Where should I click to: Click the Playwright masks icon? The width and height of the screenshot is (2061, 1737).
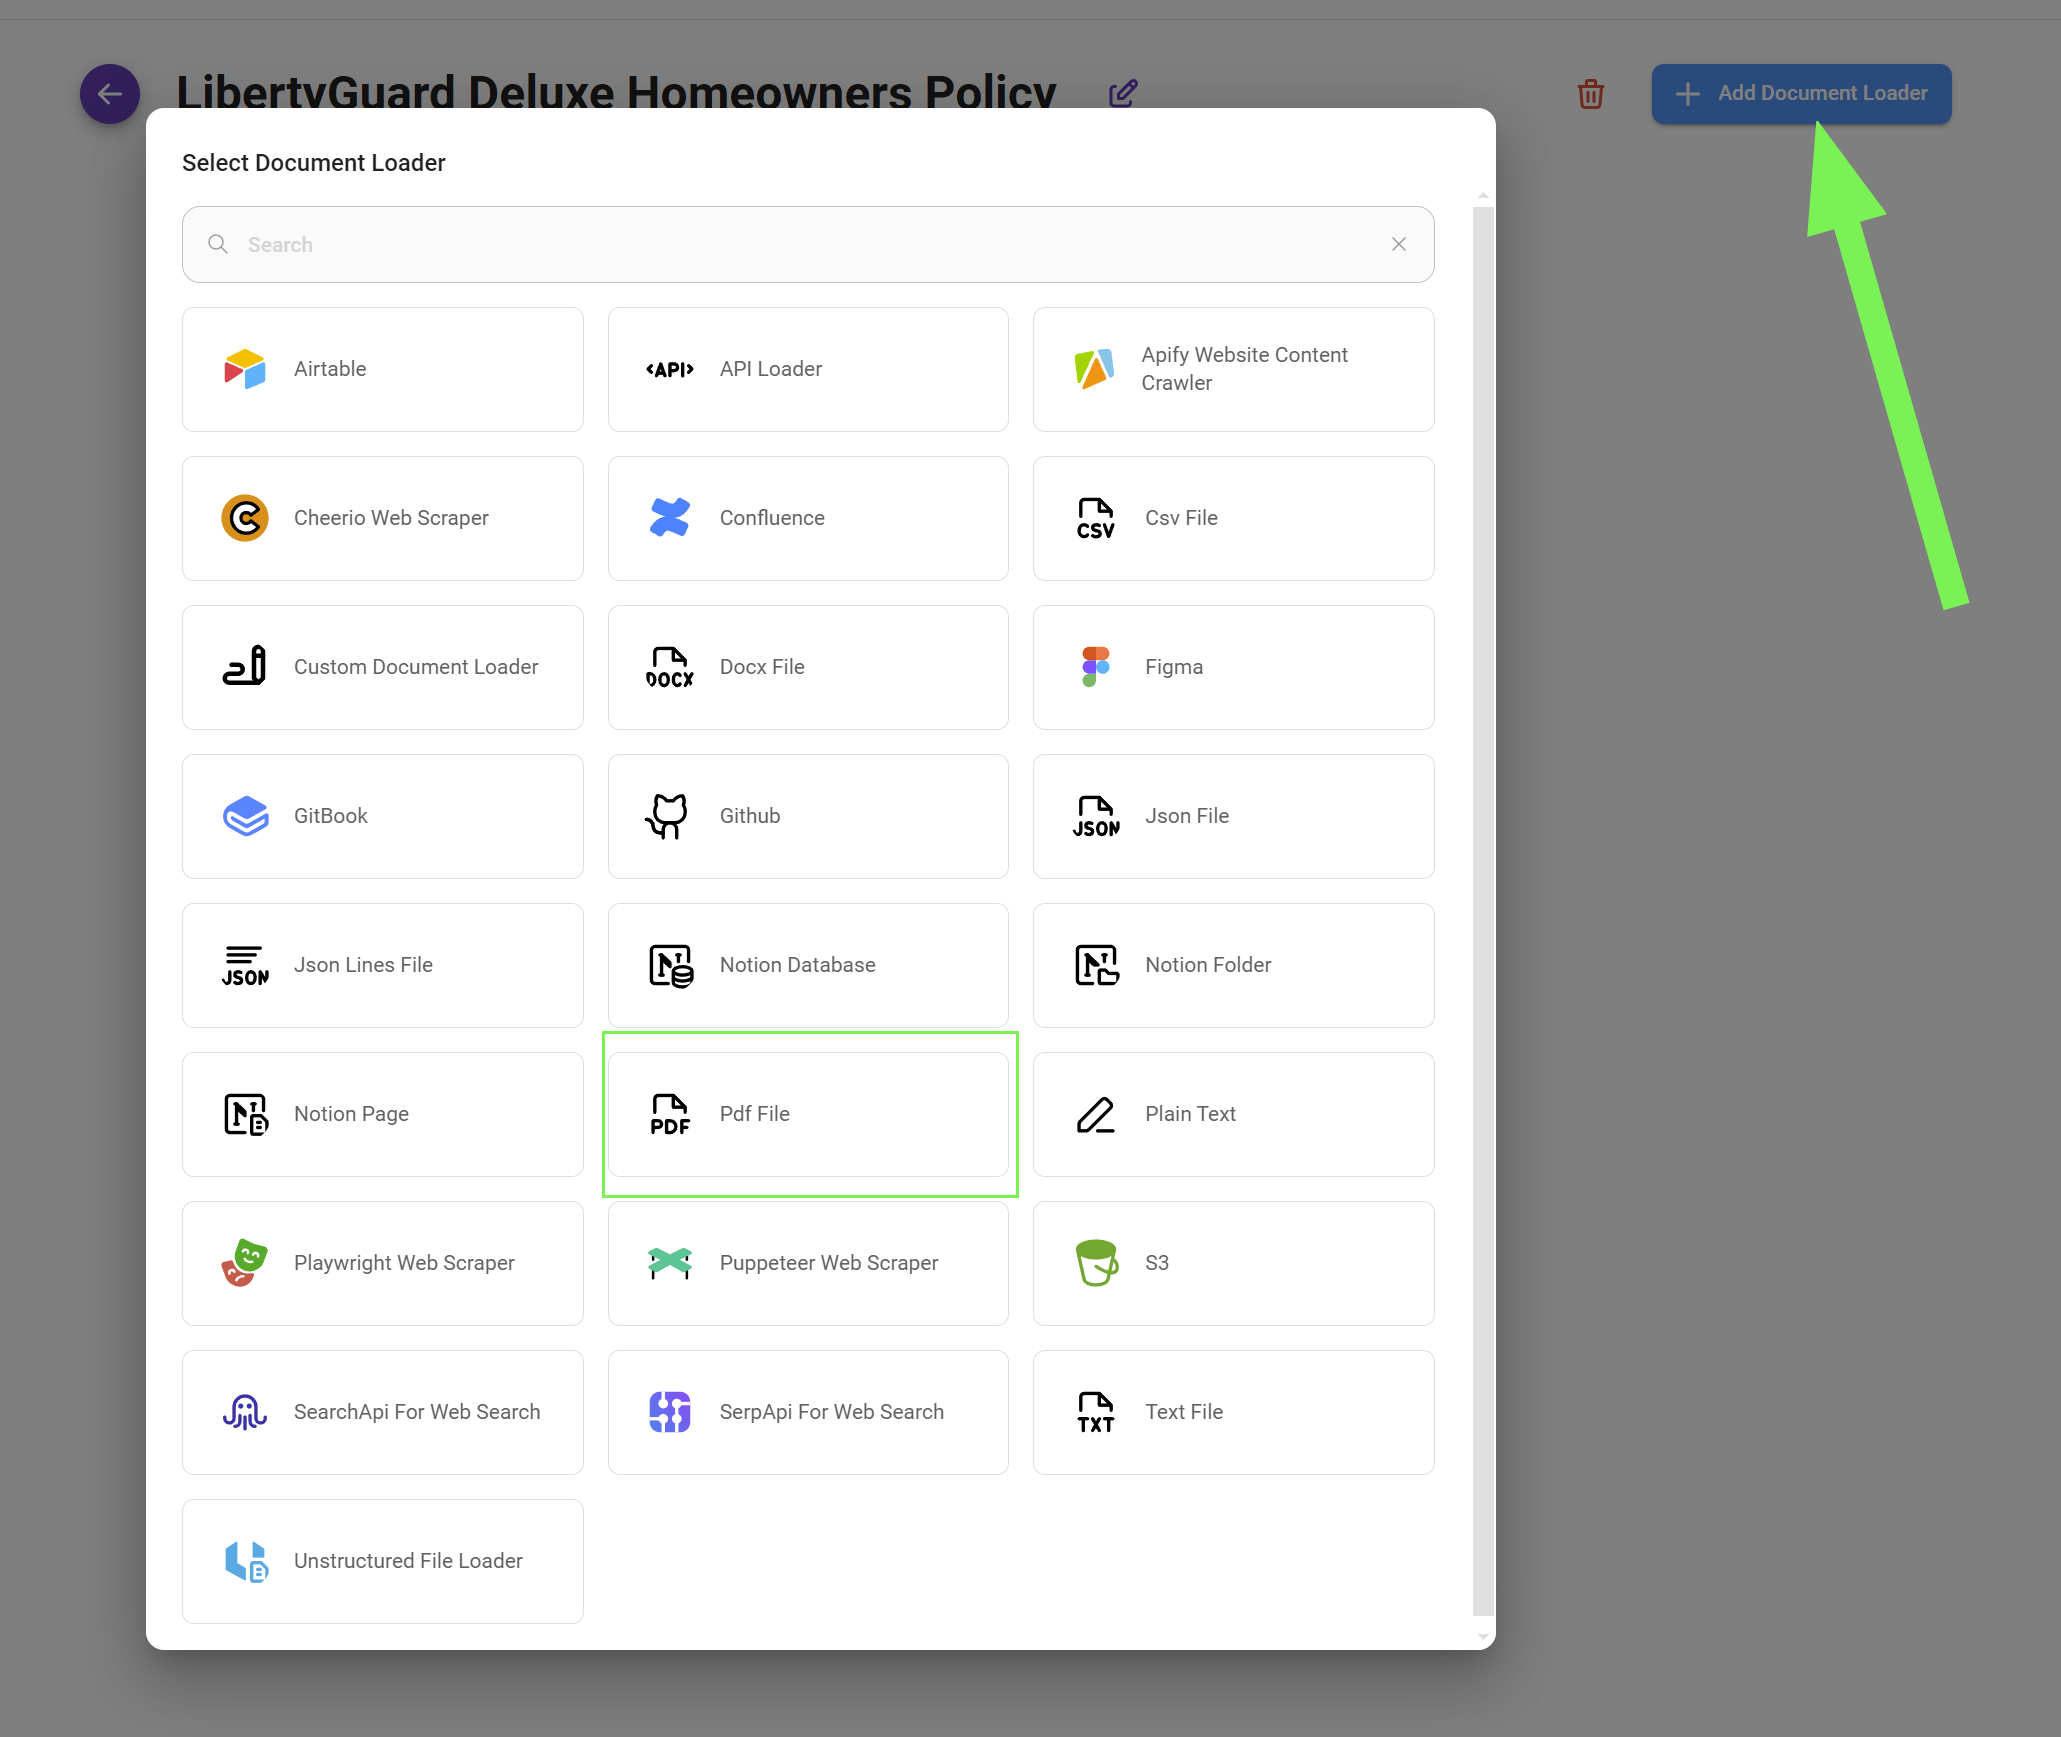(x=245, y=1263)
